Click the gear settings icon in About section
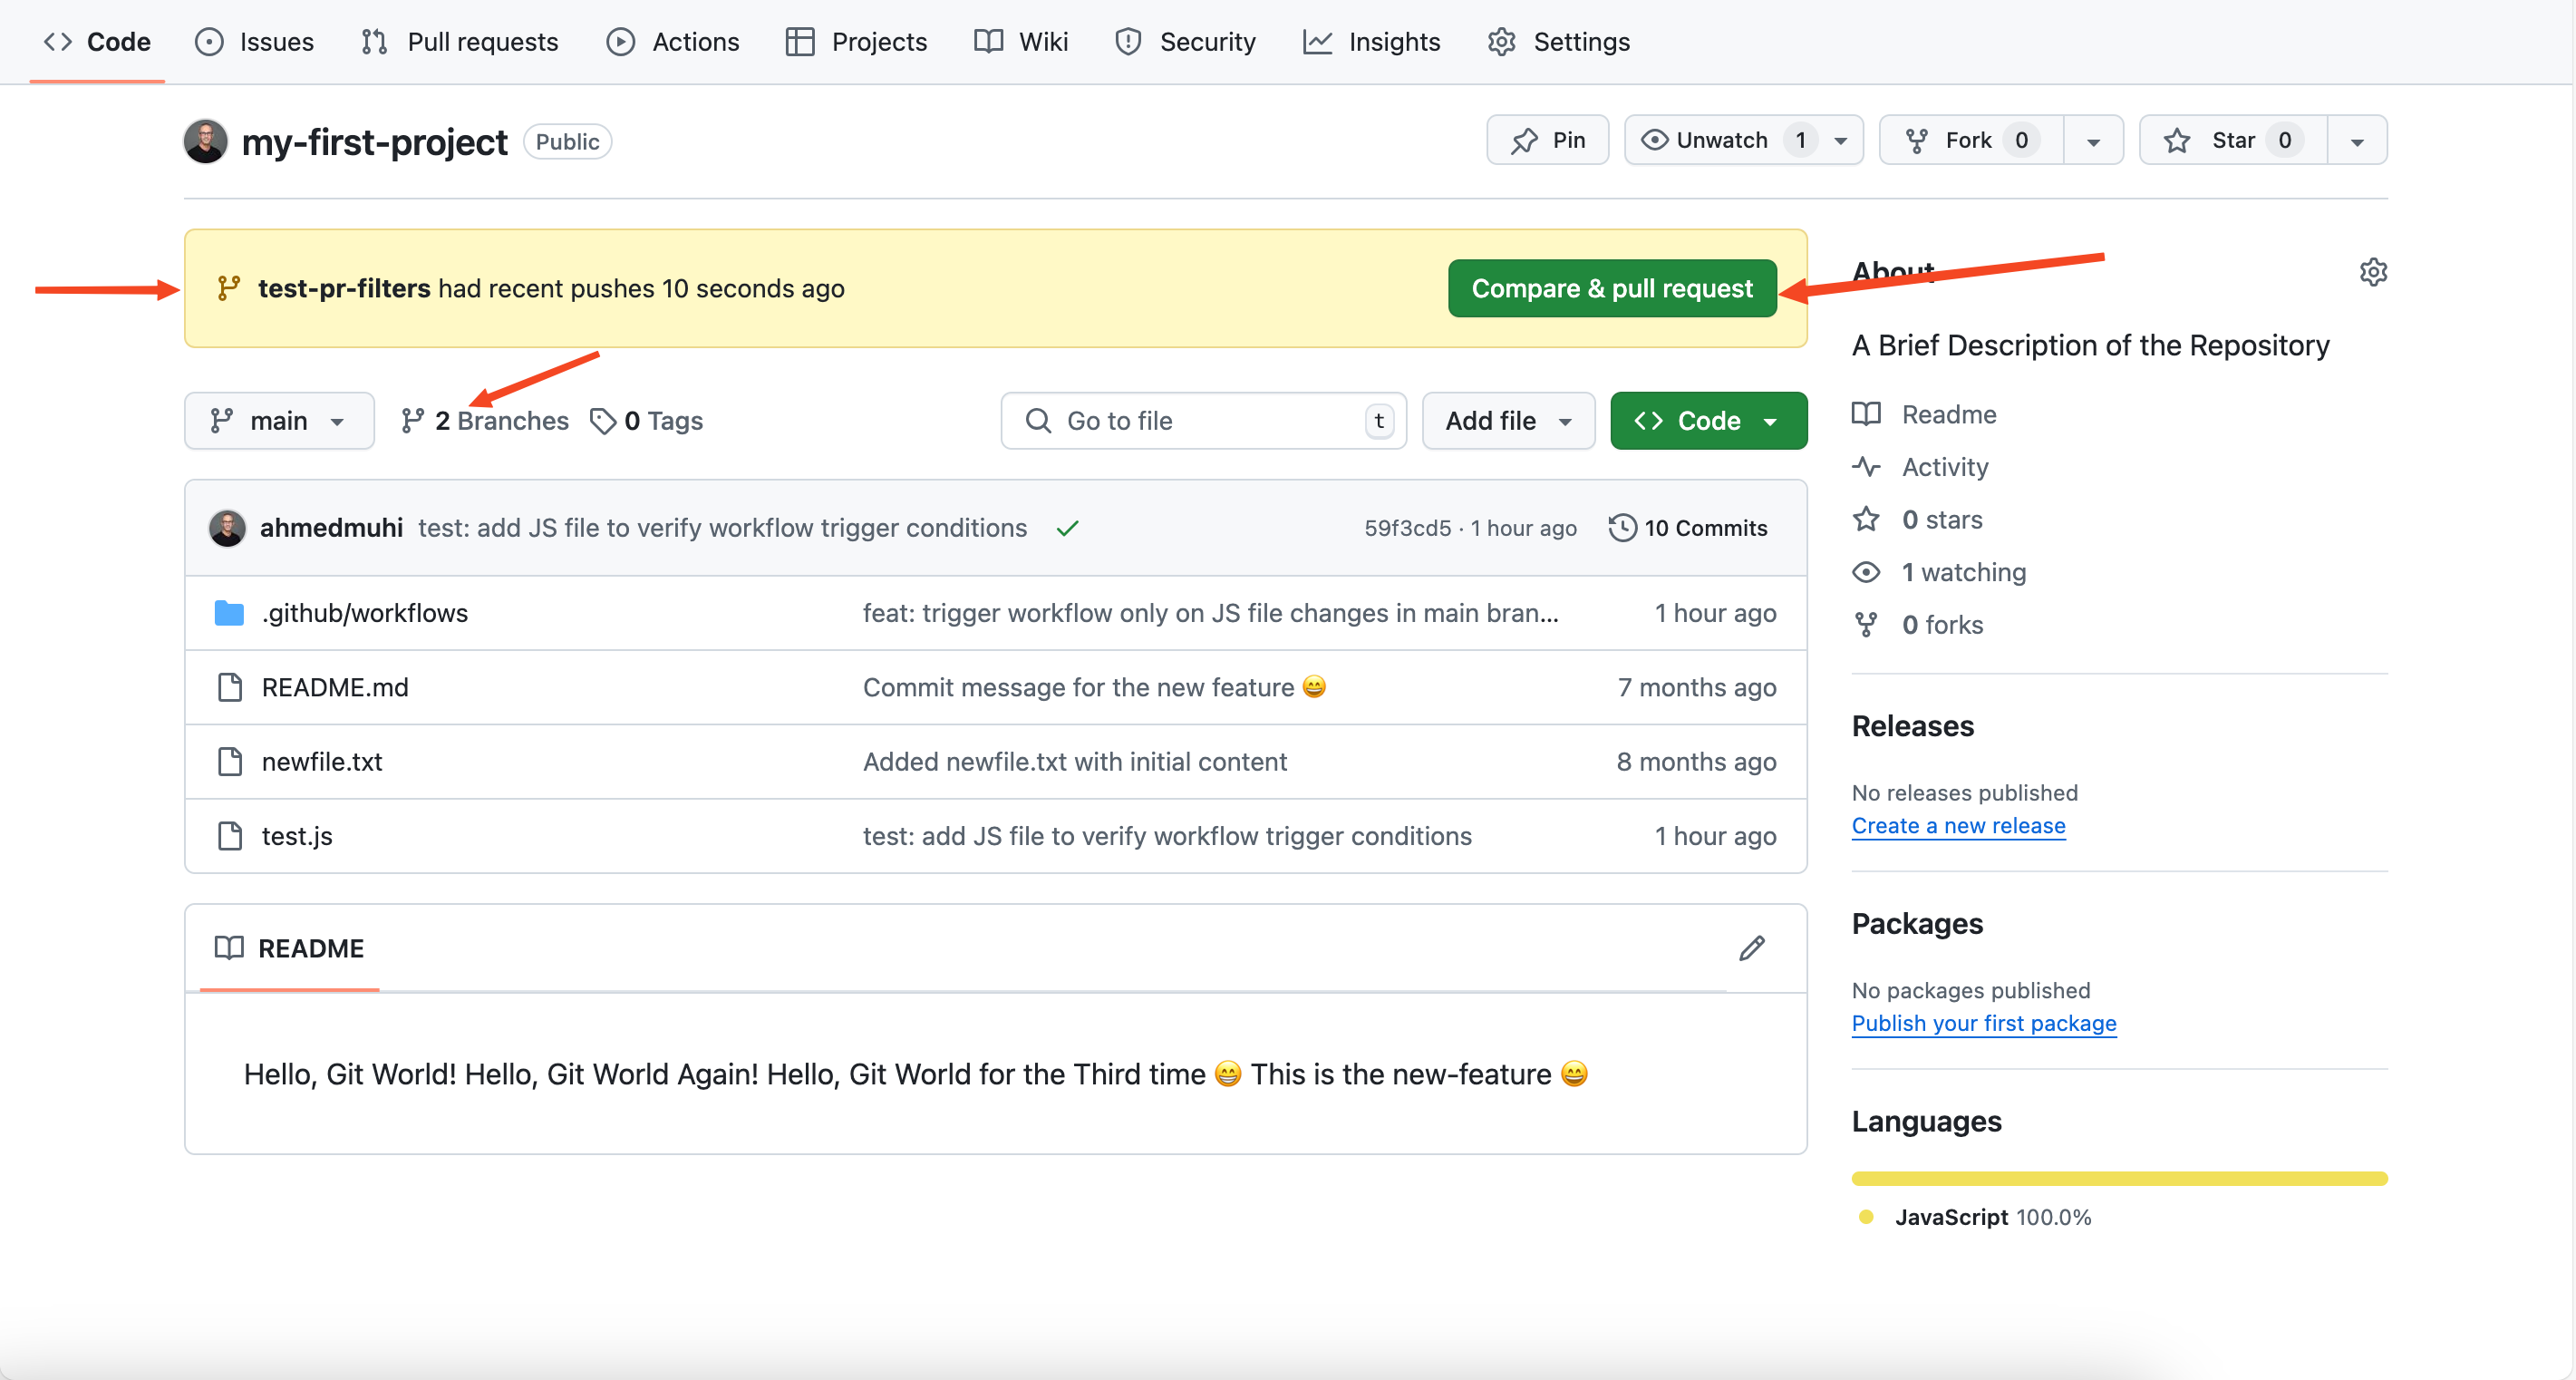This screenshot has height=1380, width=2576. pyautogui.click(x=2373, y=273)
